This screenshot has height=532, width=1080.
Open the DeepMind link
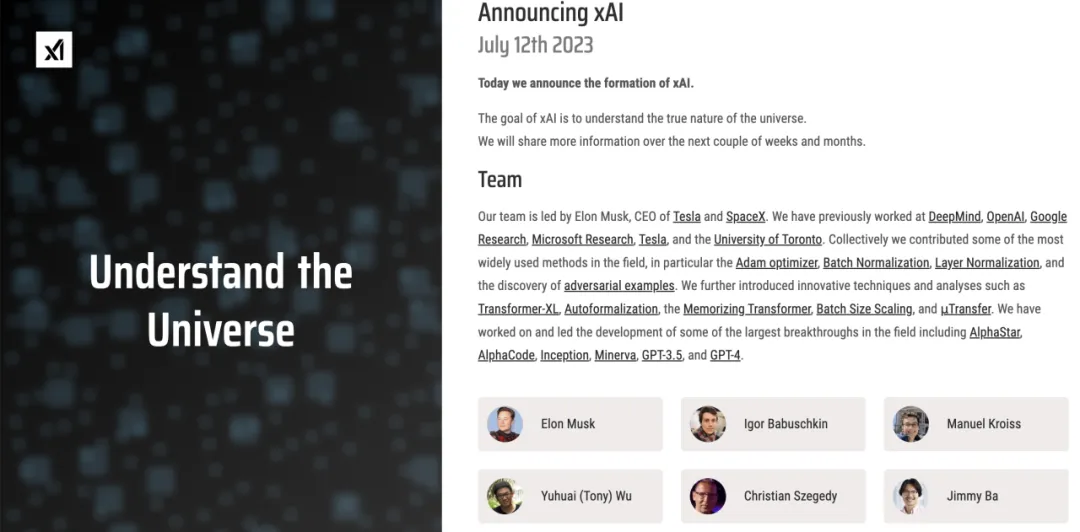(x=954, y=217)
